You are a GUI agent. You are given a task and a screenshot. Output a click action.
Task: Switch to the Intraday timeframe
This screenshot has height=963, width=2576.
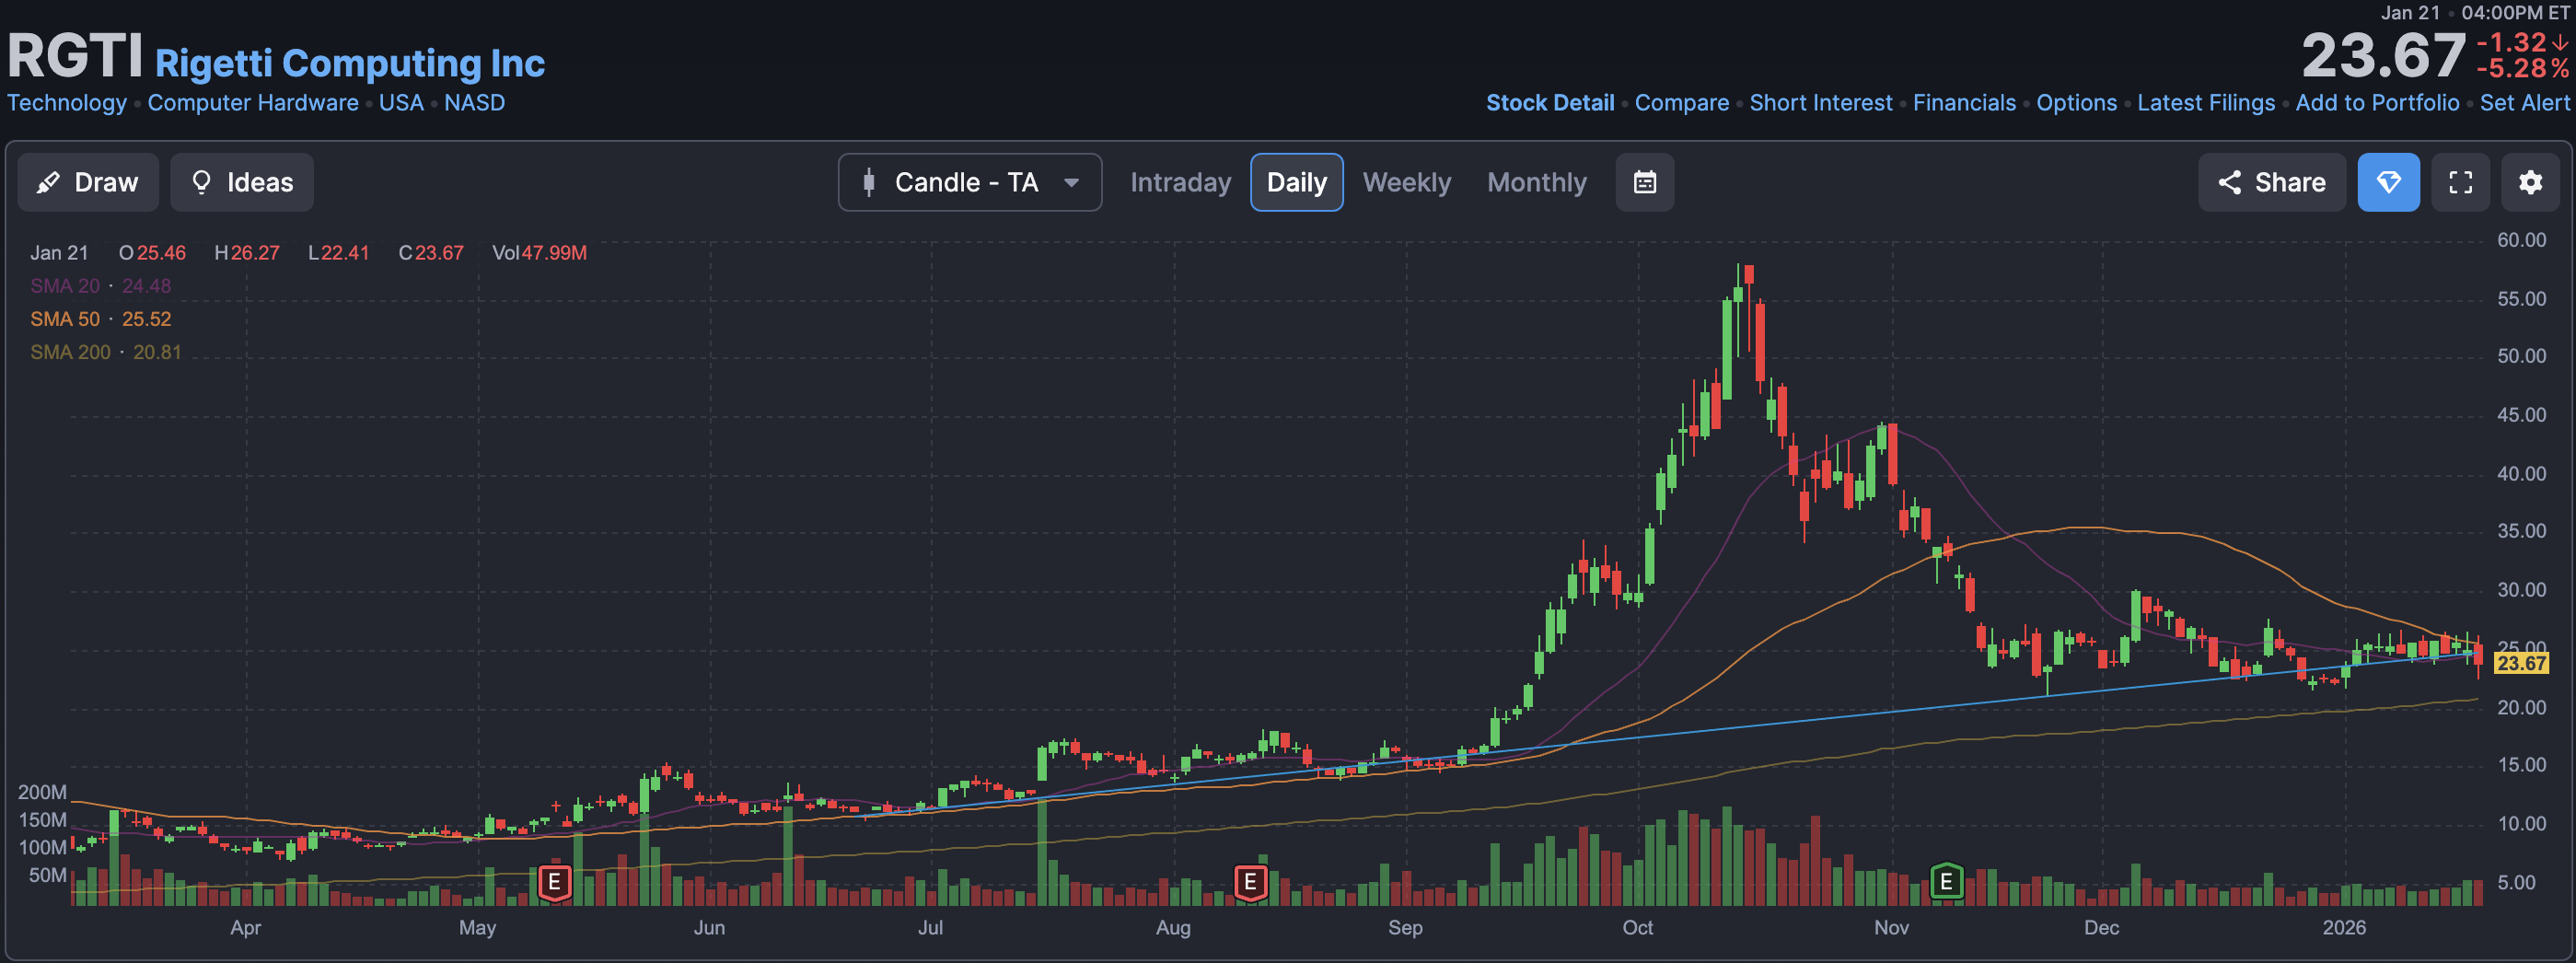coord(1180,182)
